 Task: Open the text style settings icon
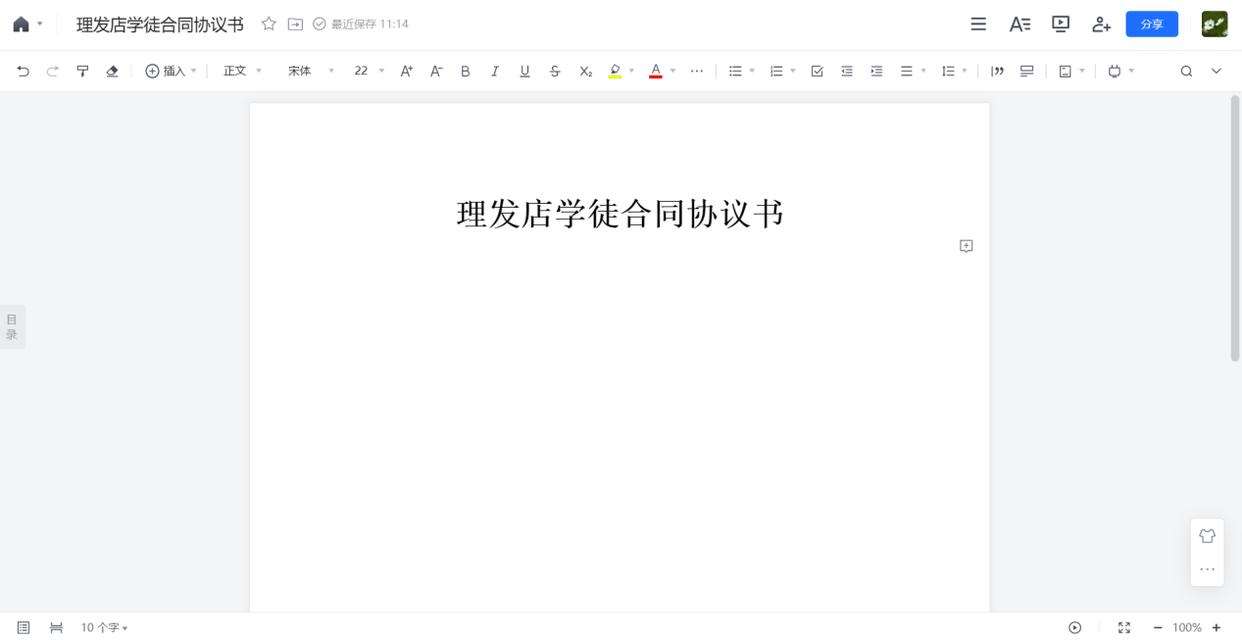click(1019, 24)
